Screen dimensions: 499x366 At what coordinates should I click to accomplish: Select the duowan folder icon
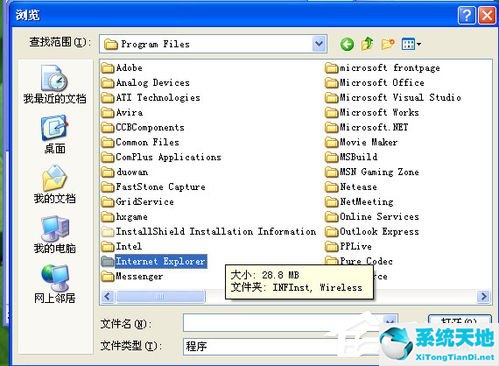pyautogui.click(x=107, y=172)
